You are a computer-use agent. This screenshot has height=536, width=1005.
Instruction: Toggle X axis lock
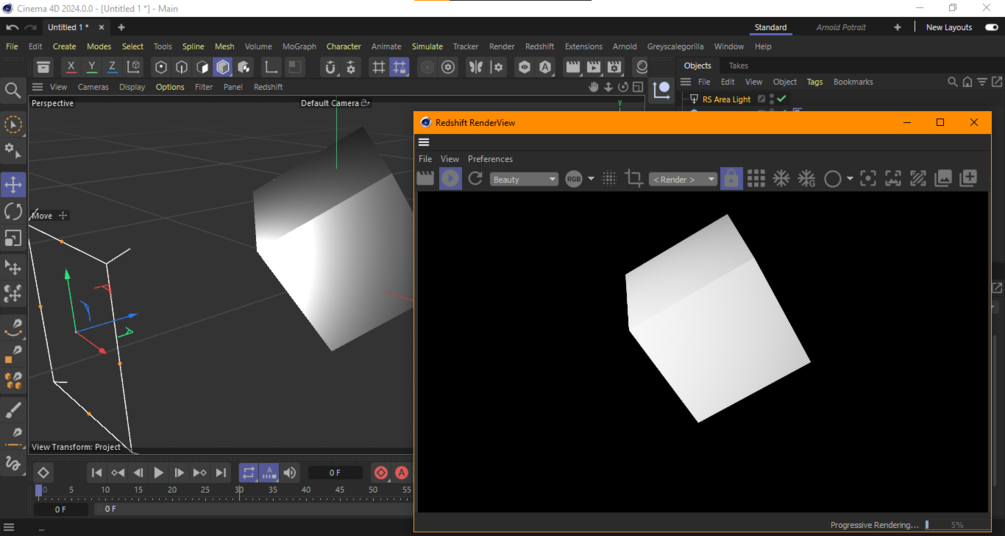coord(71,67)
